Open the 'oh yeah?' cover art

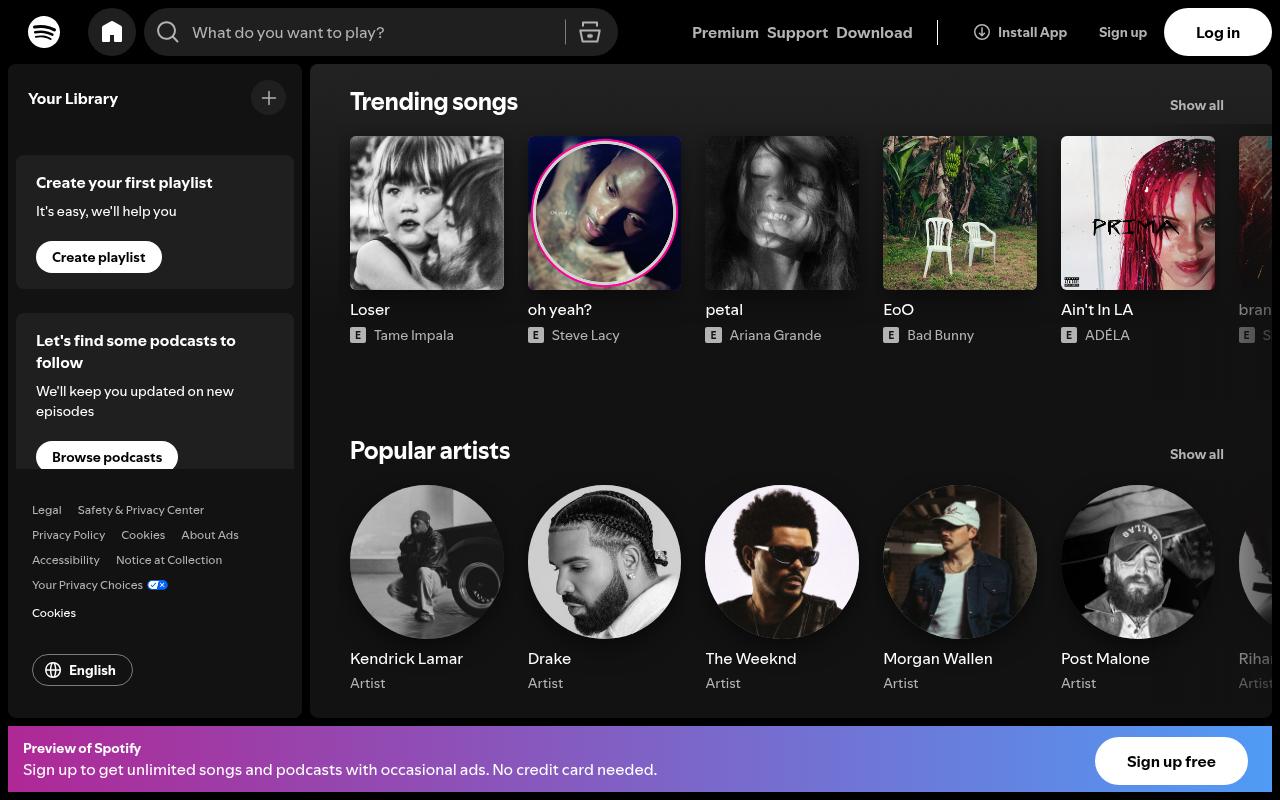click(604, 213)
